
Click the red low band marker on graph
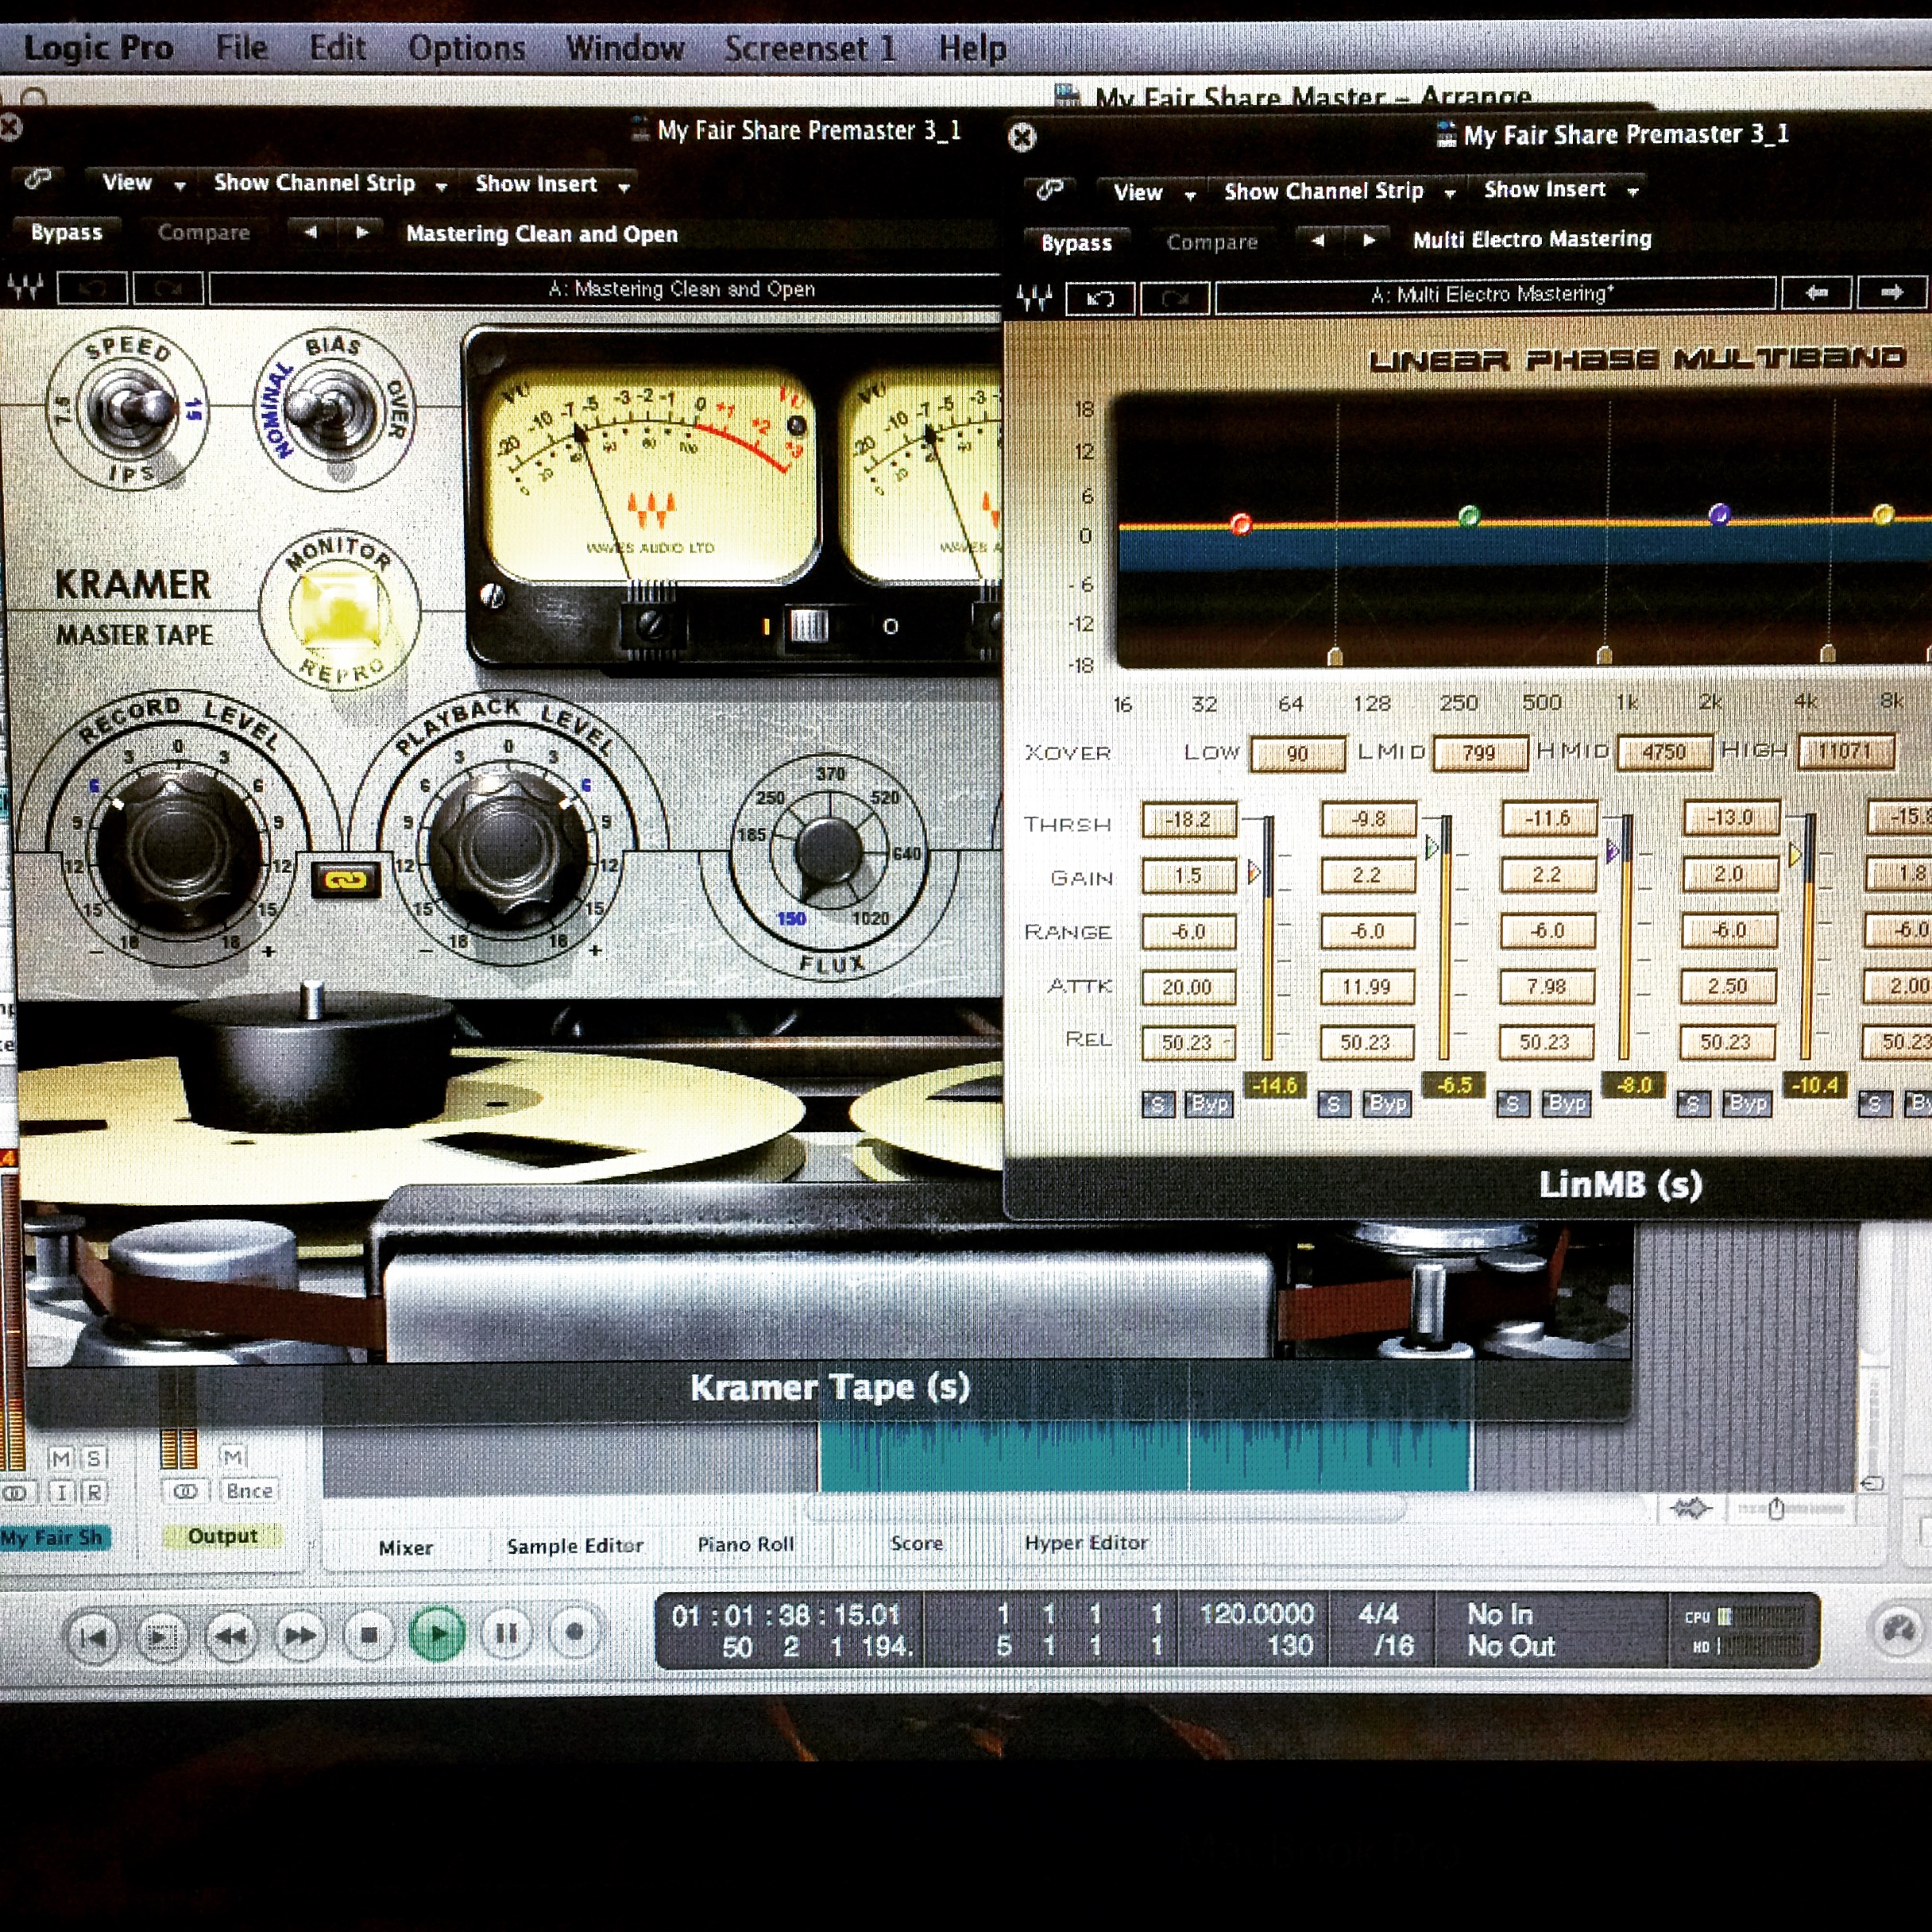[1241, 523]
